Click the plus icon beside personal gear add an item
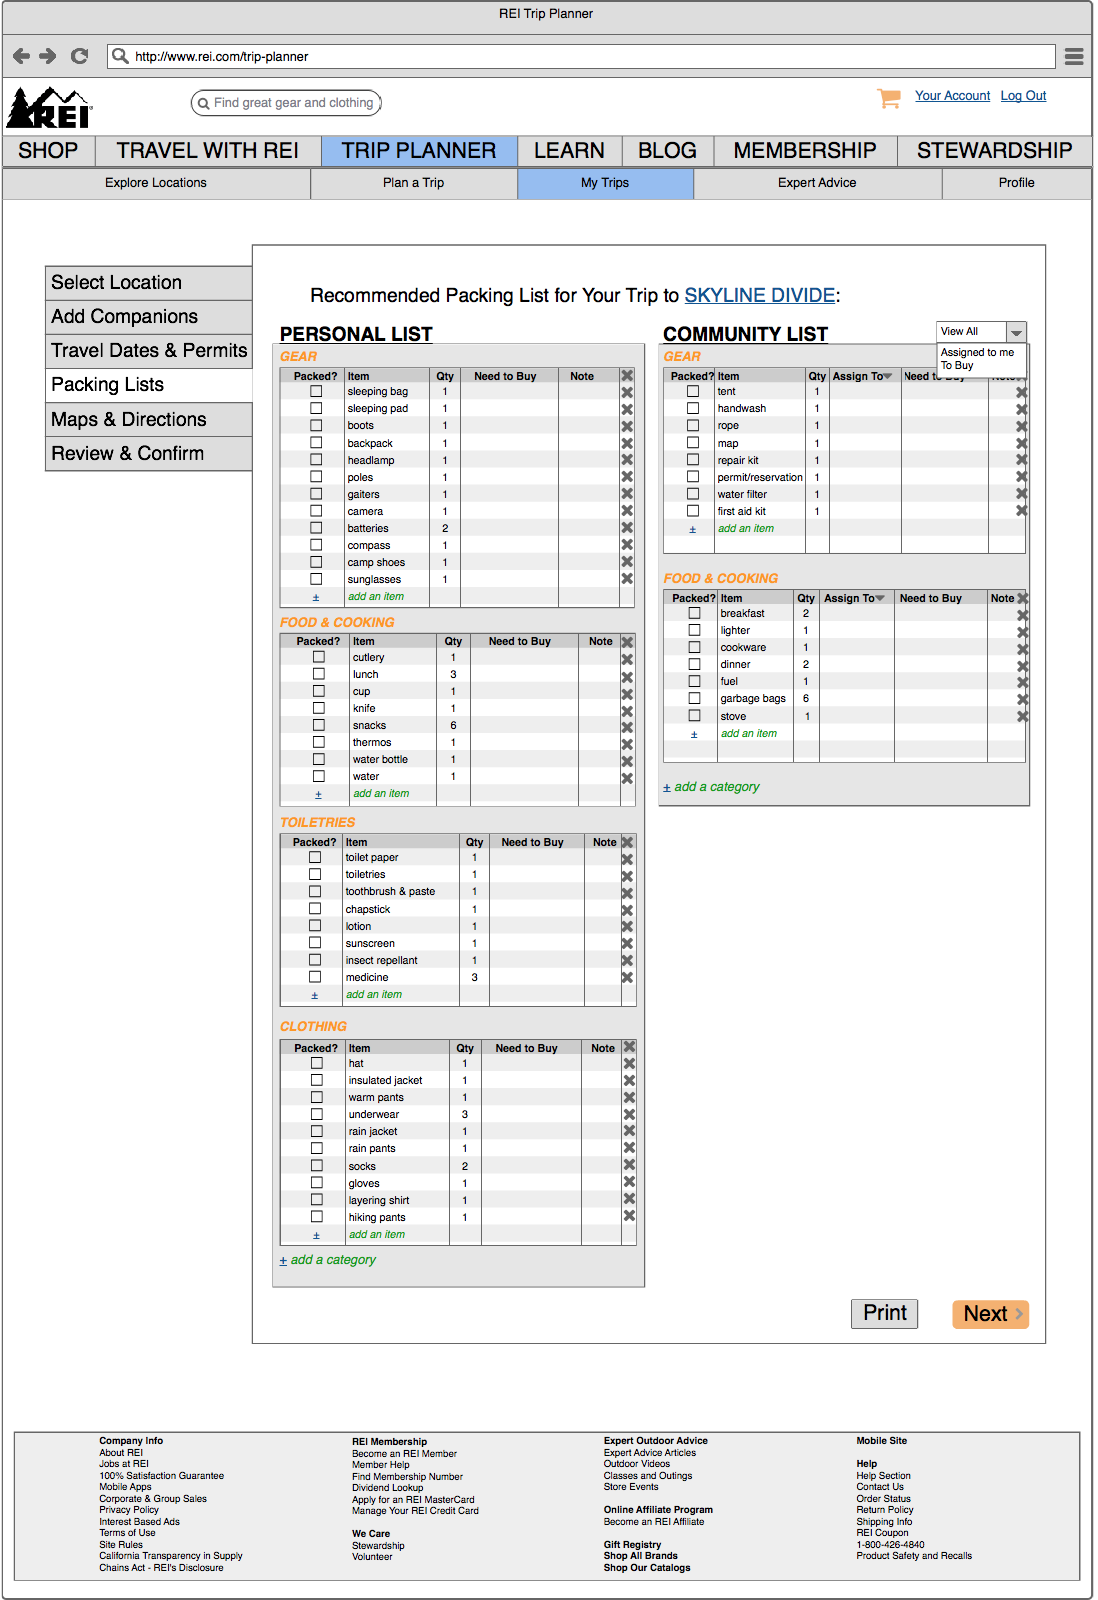This screenshot has height=1600, width=1098. pos(316,597)
